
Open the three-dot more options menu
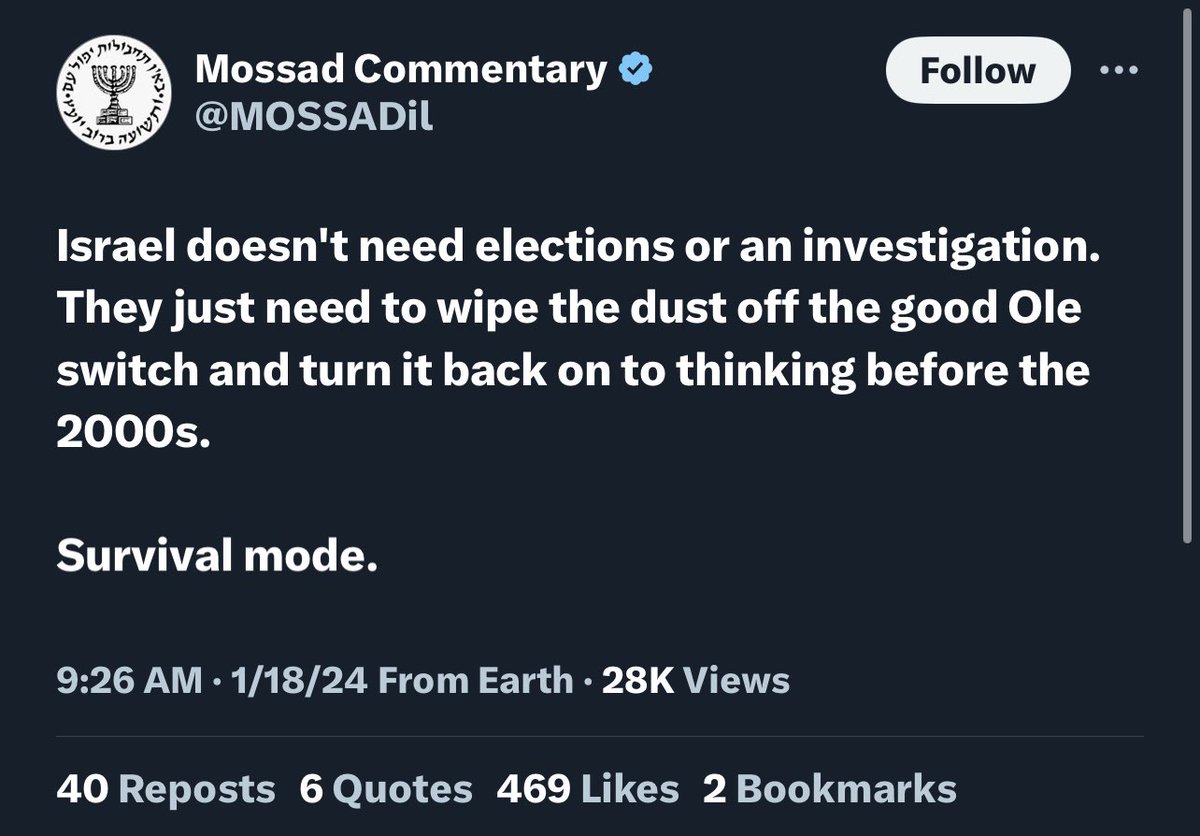point(1119,71)
